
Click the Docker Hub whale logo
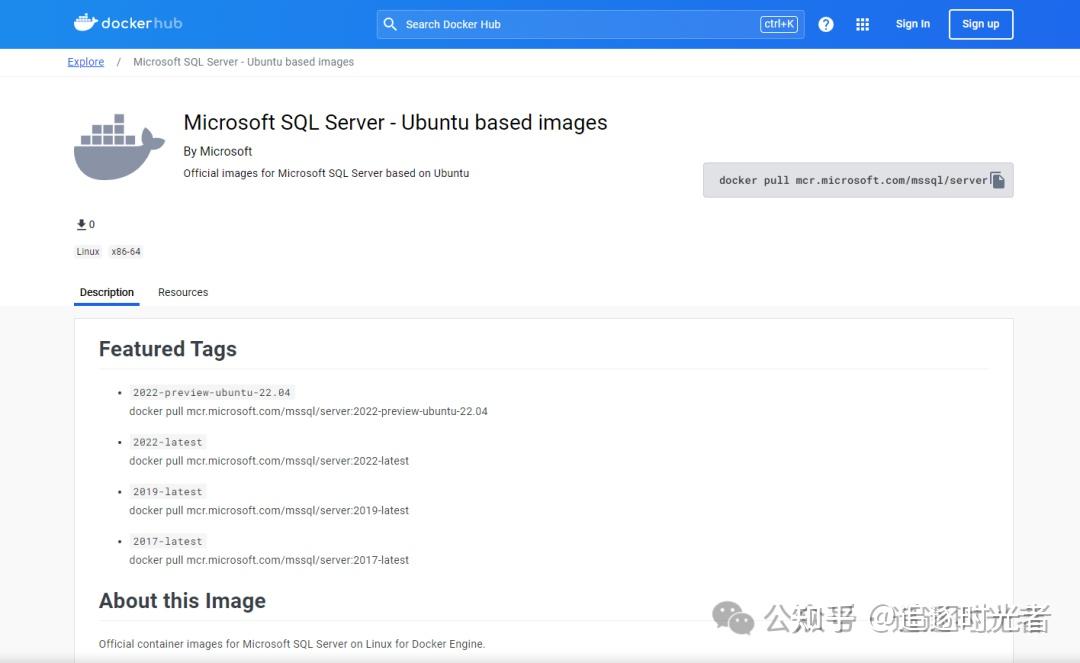pos(89,22)
